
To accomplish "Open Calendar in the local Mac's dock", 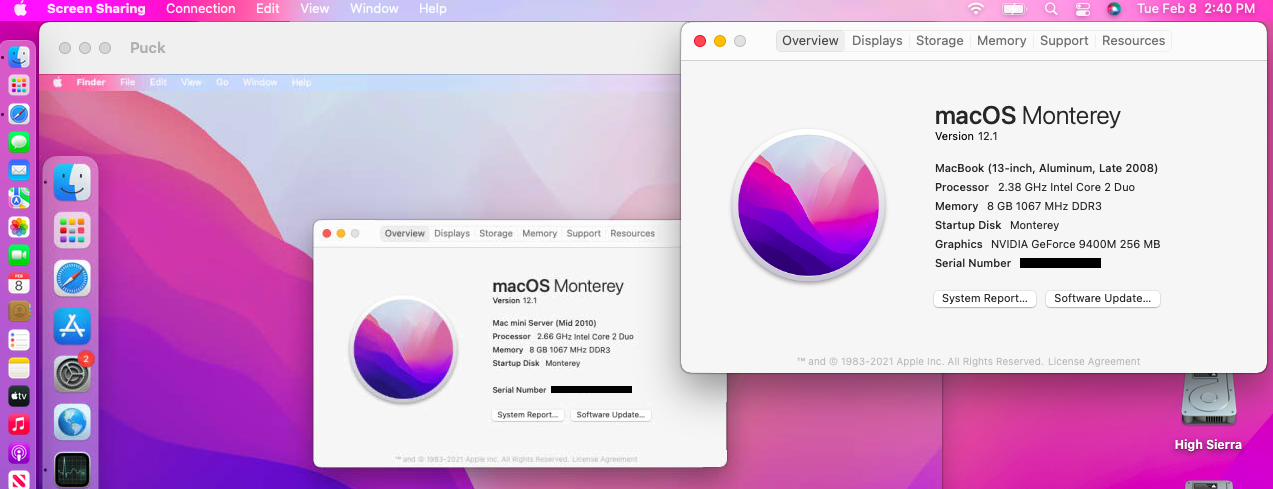I will (18, 283).
